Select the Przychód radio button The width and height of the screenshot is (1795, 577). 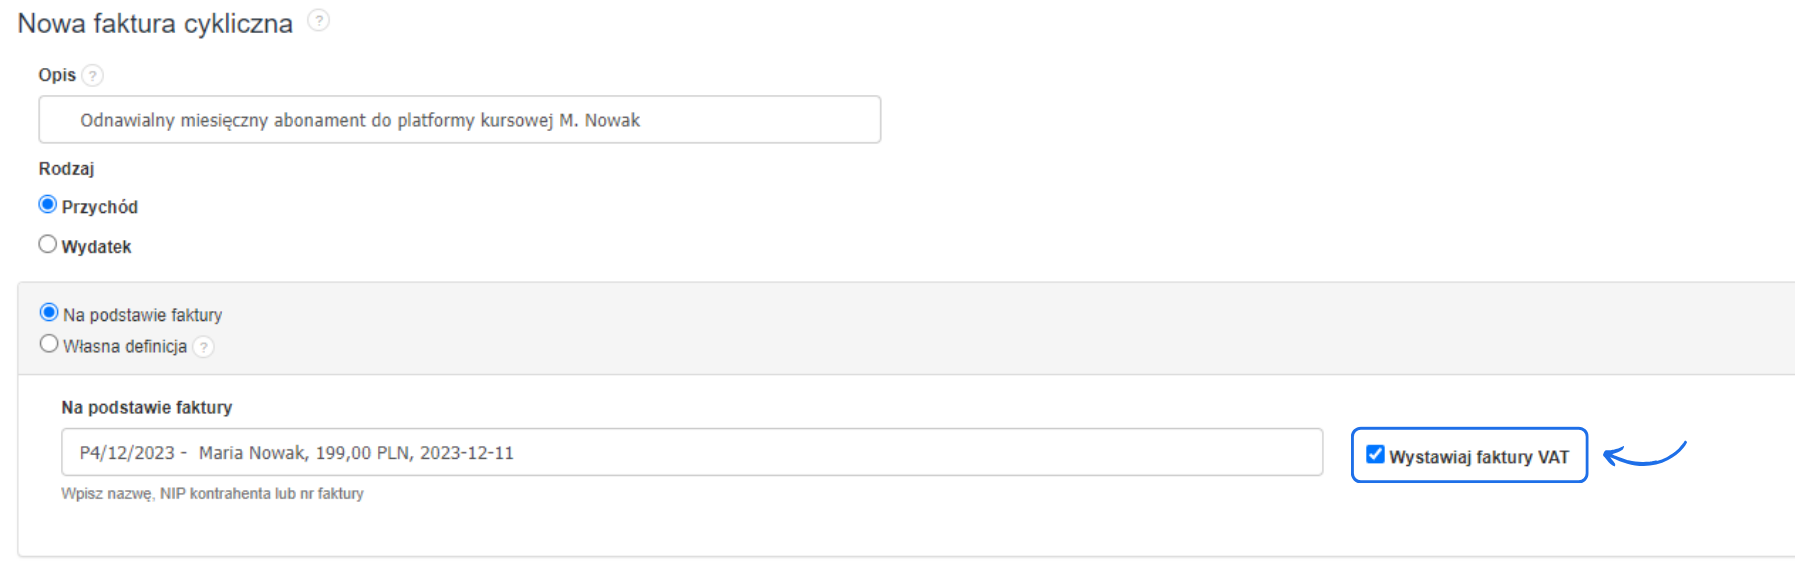point(47,205)
